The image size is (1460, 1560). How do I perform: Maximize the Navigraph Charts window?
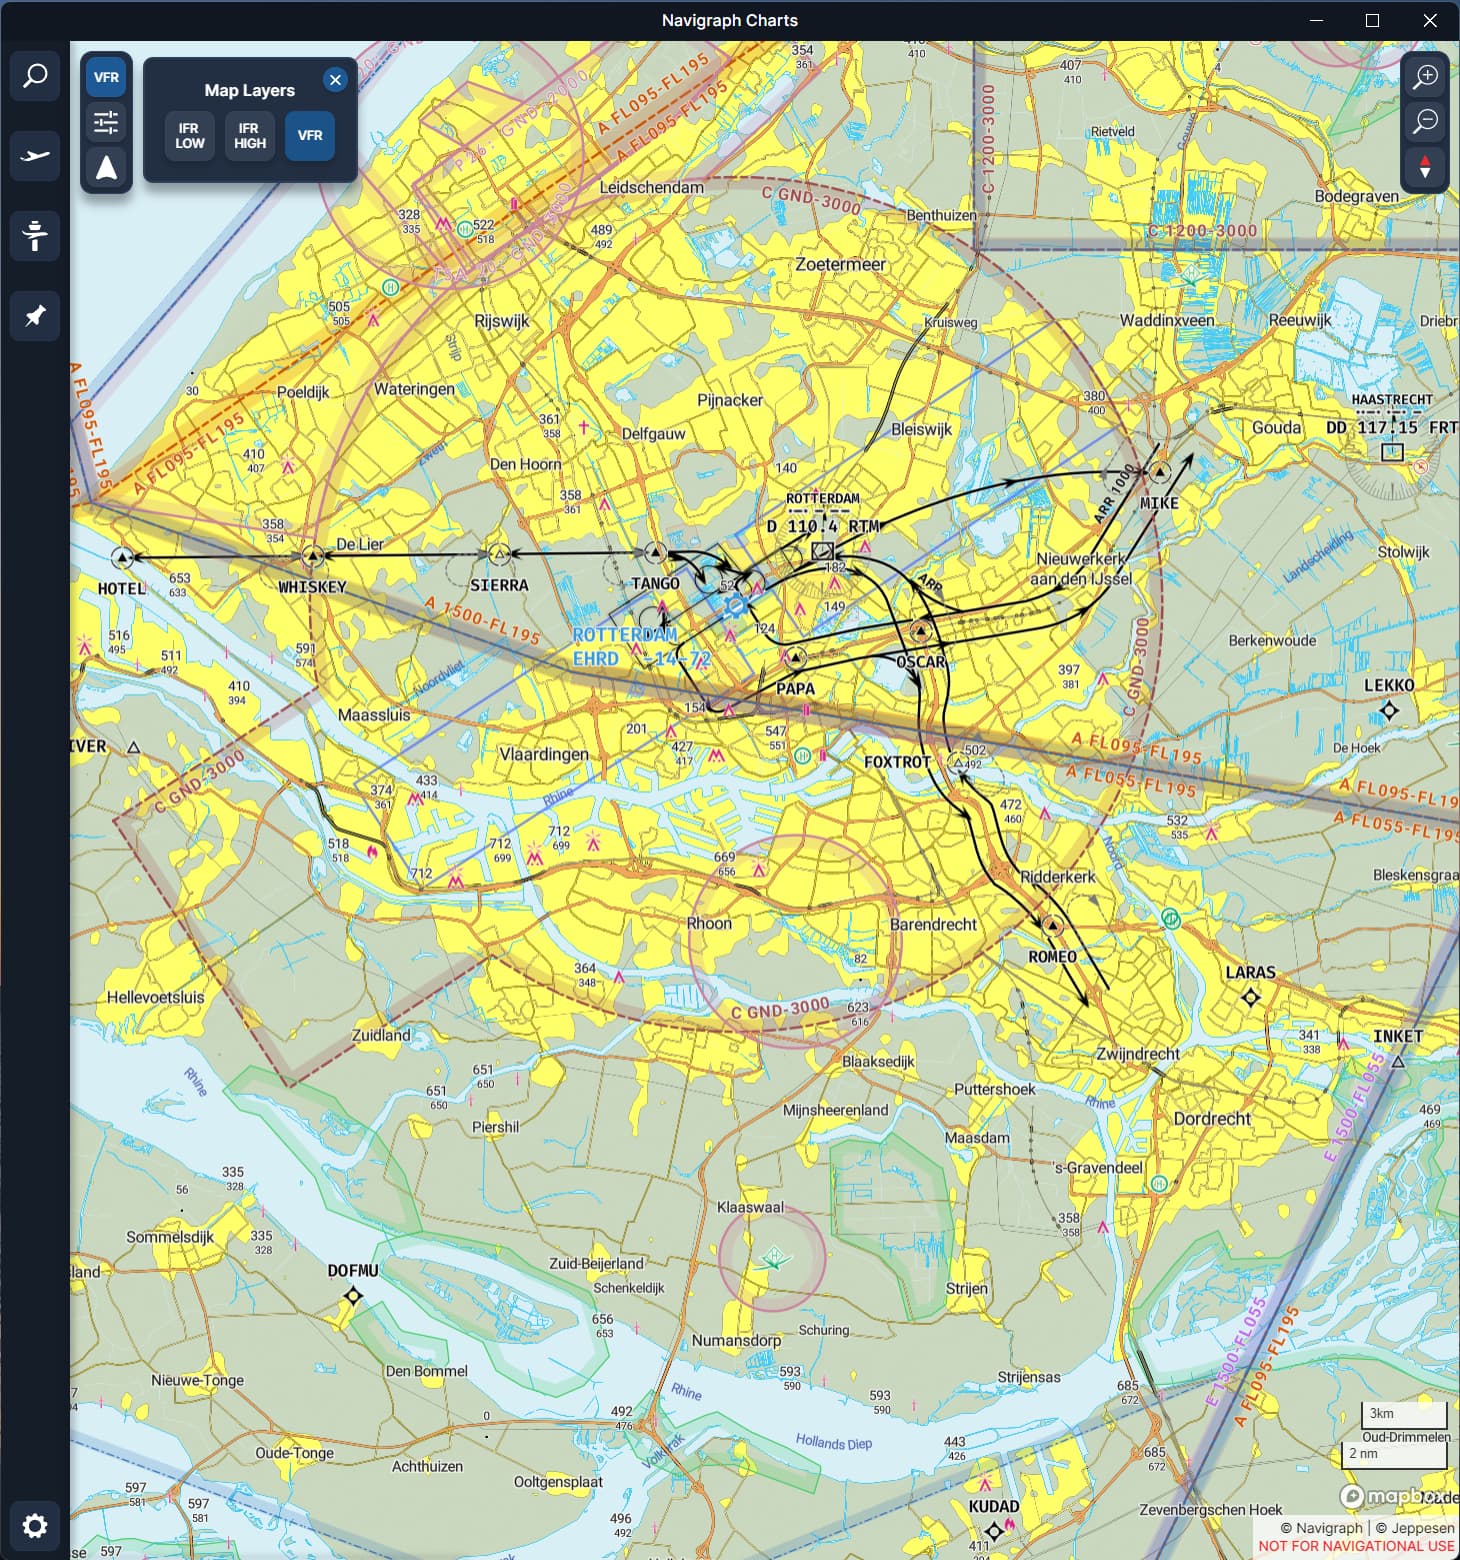(1373, 20)
